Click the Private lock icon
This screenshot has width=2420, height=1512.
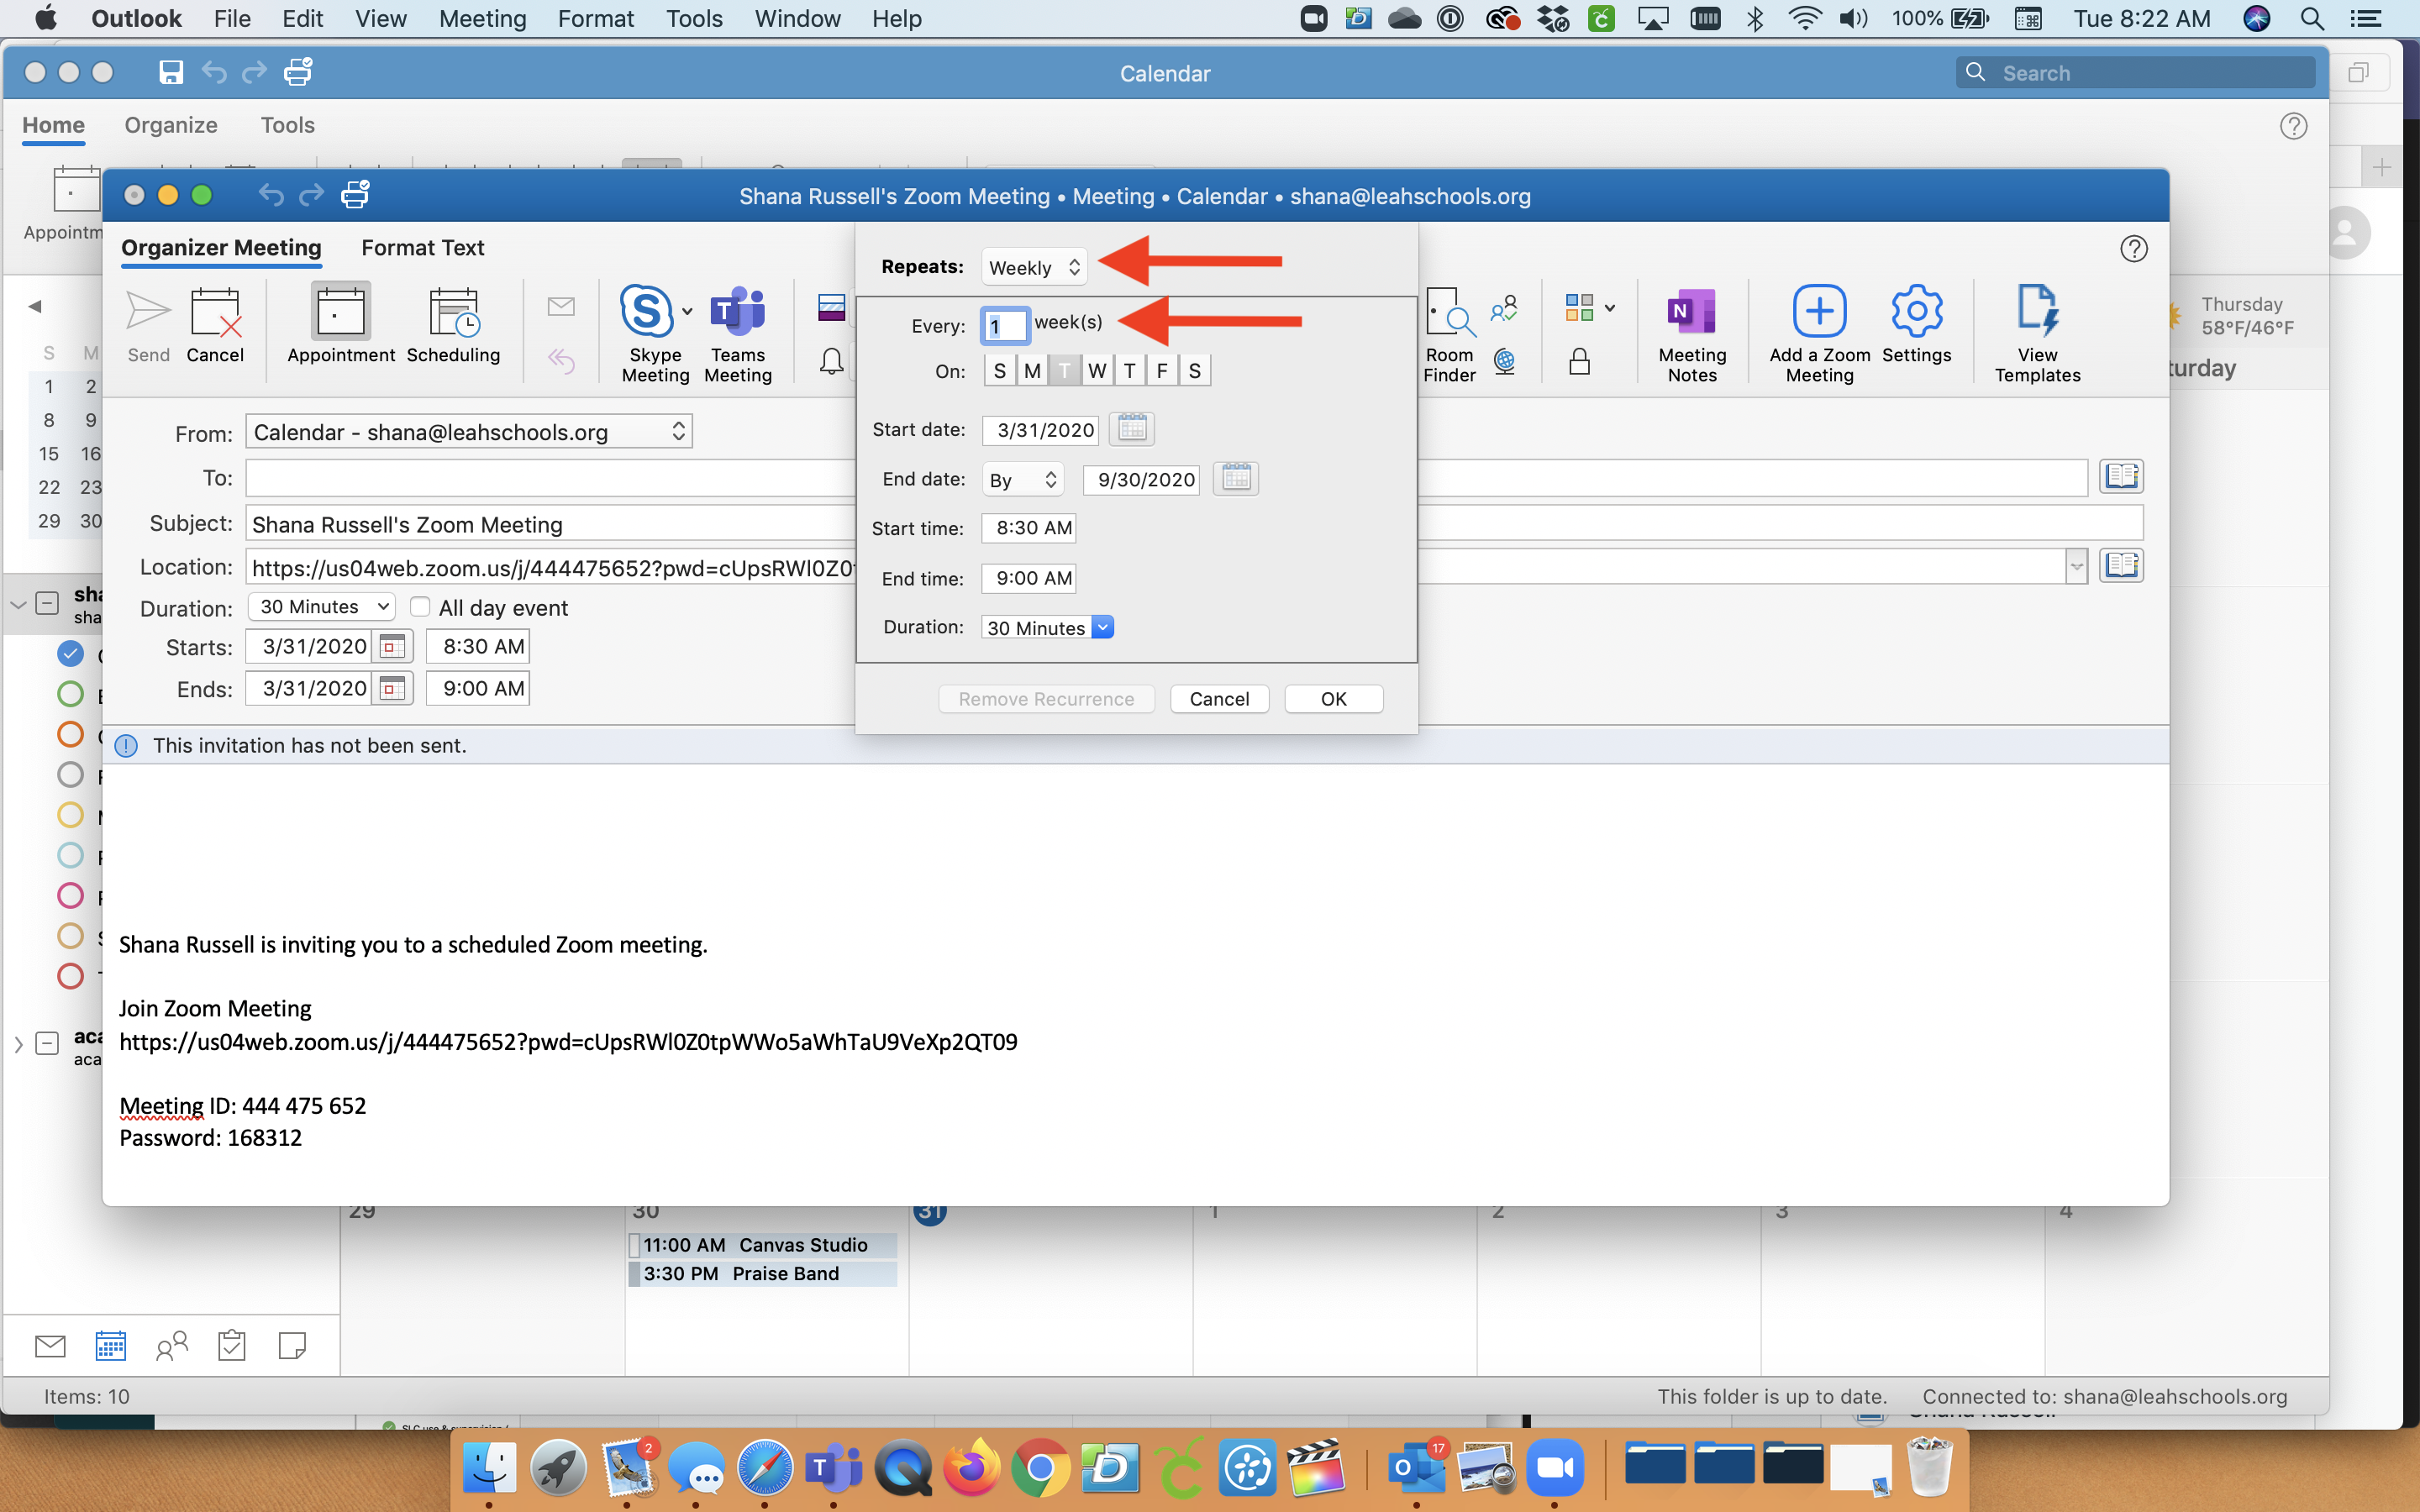point(1579,361)
